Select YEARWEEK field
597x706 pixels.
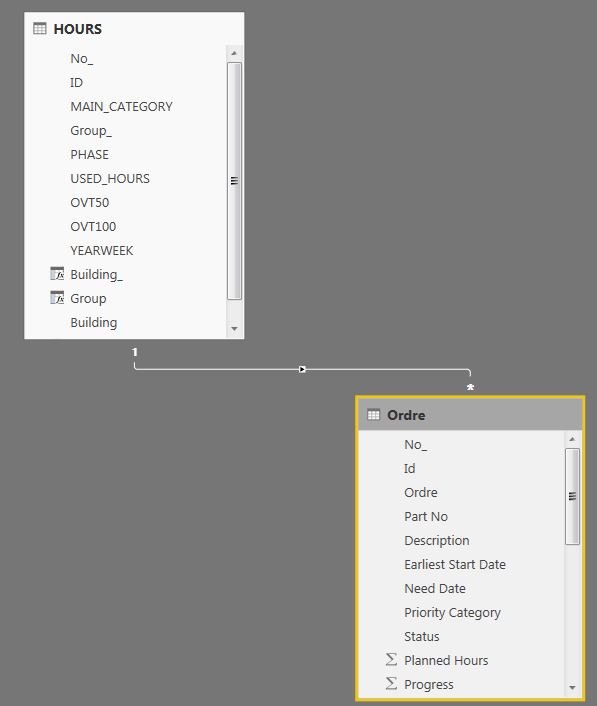click(x=102, y=250)
